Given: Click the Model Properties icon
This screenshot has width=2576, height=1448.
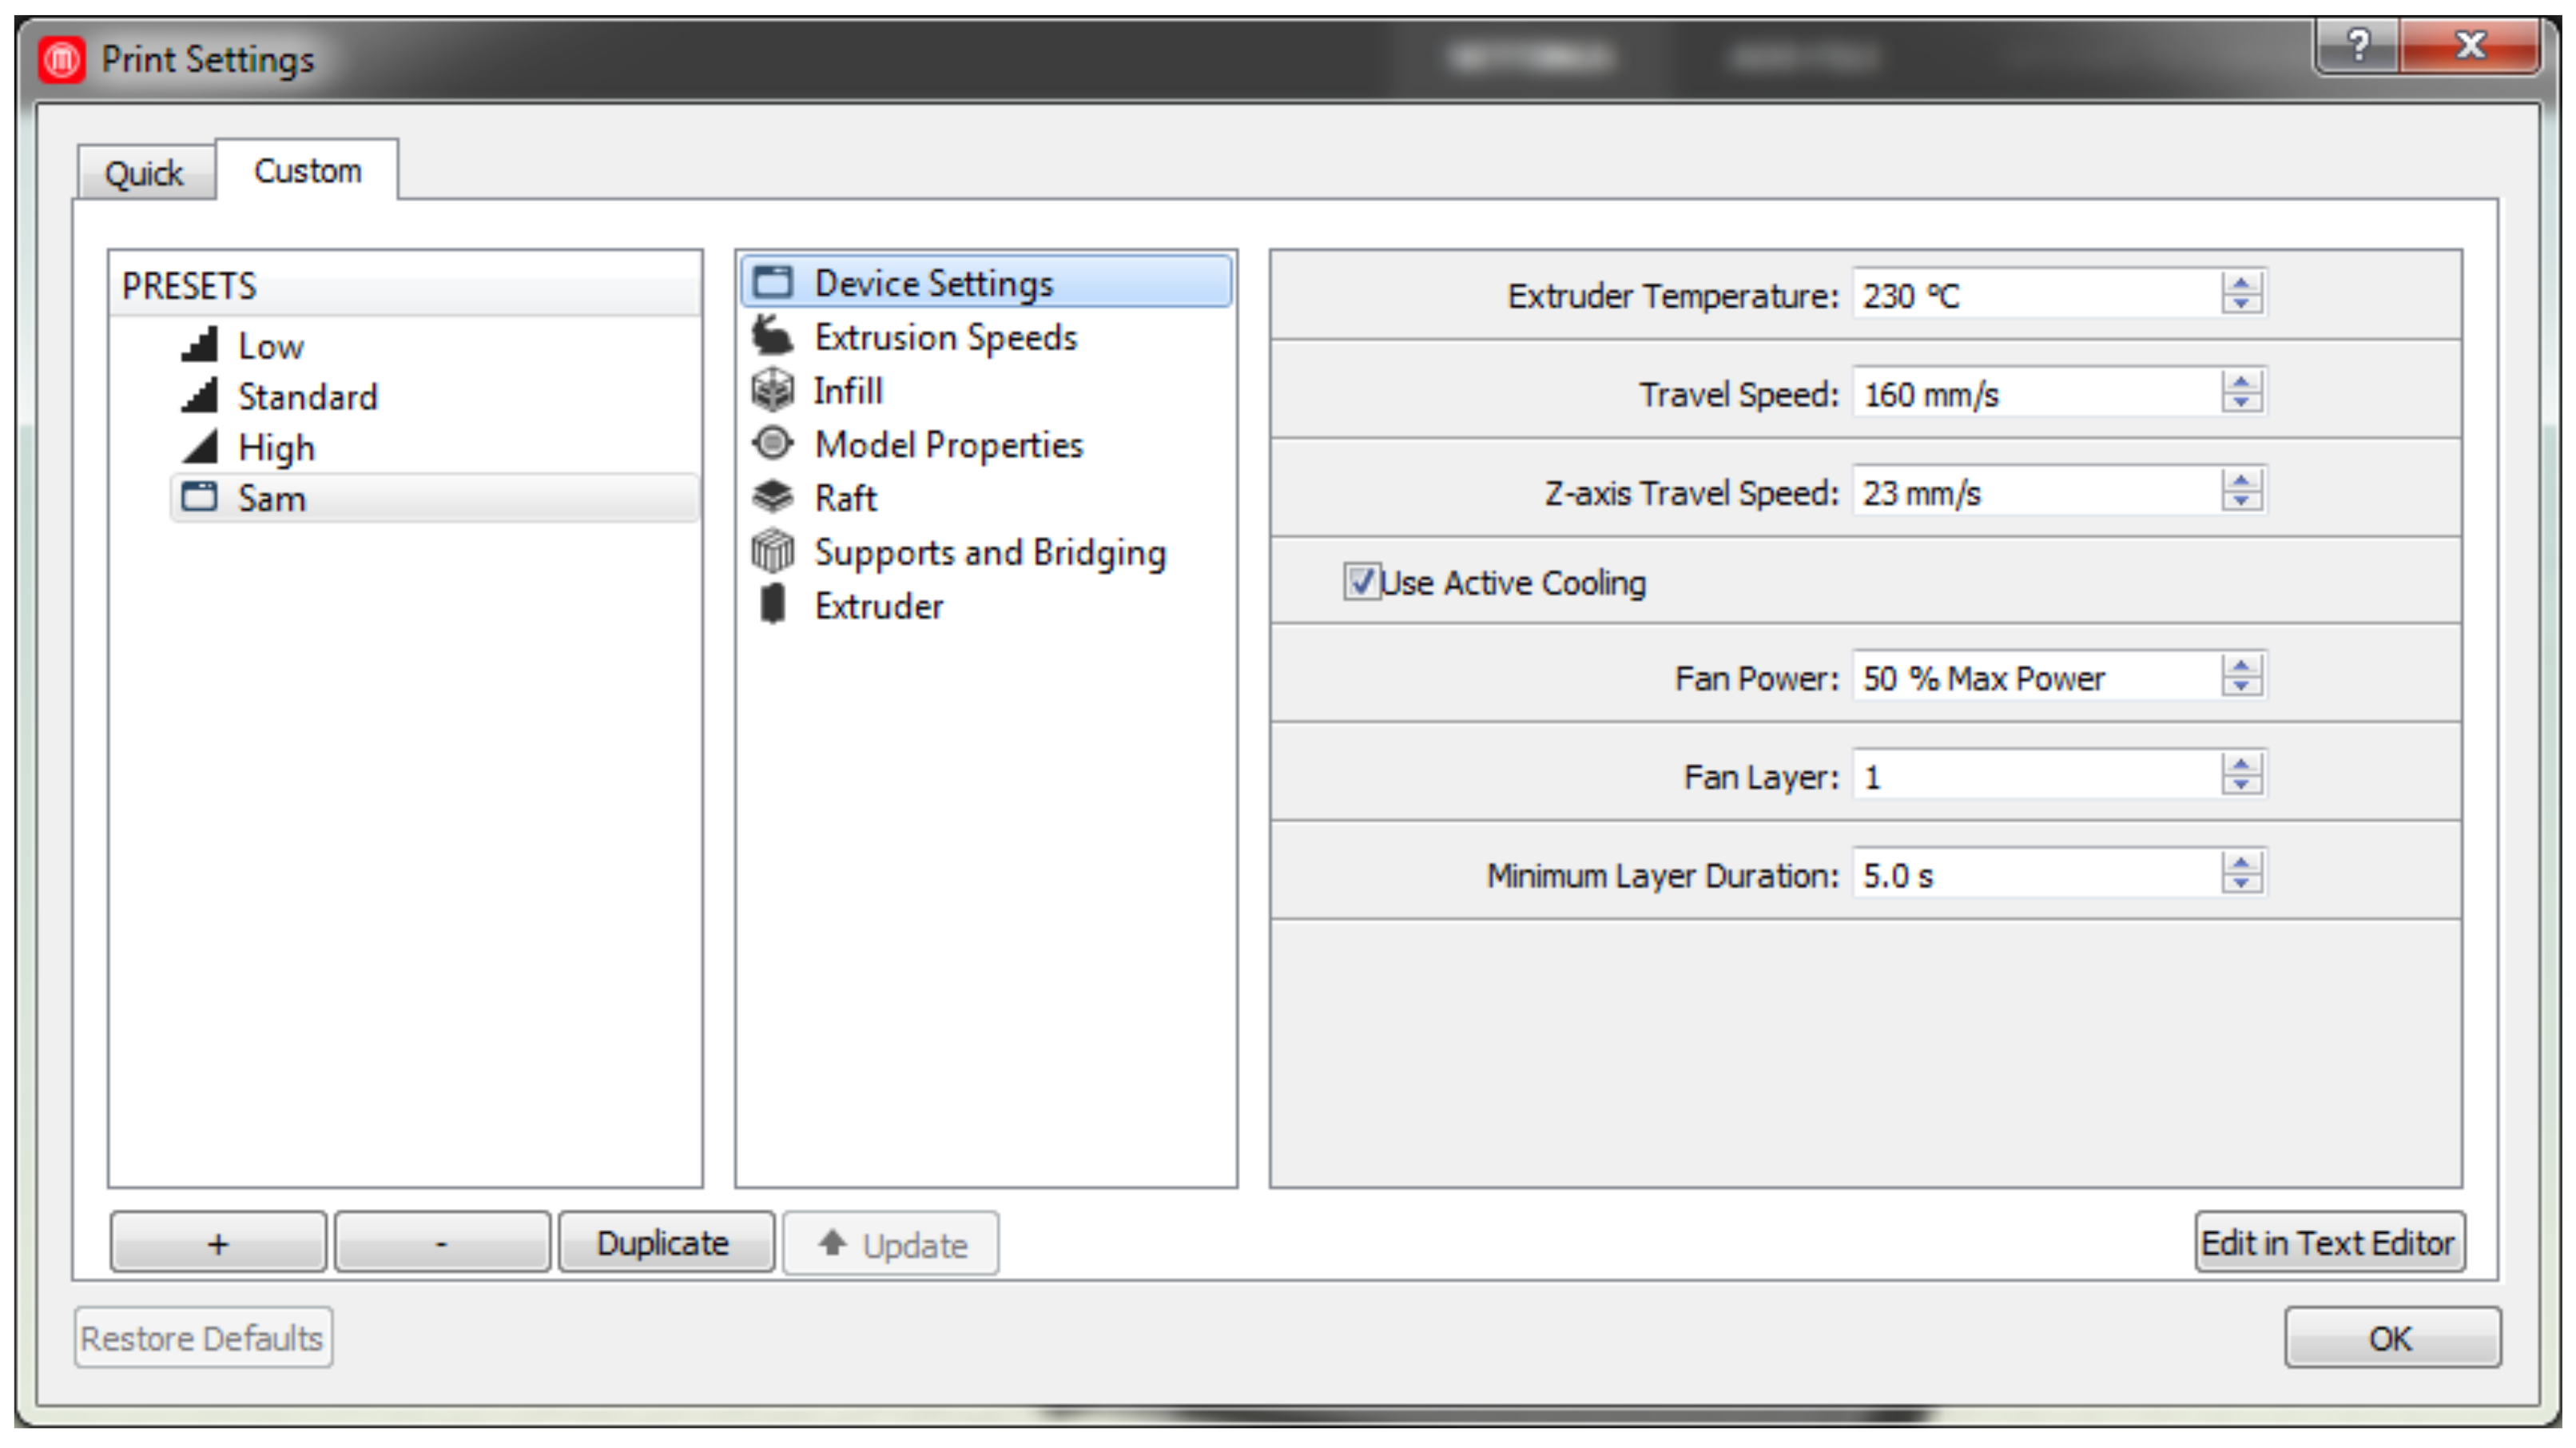Looking at the screenshot, I should tap(771, 443).
